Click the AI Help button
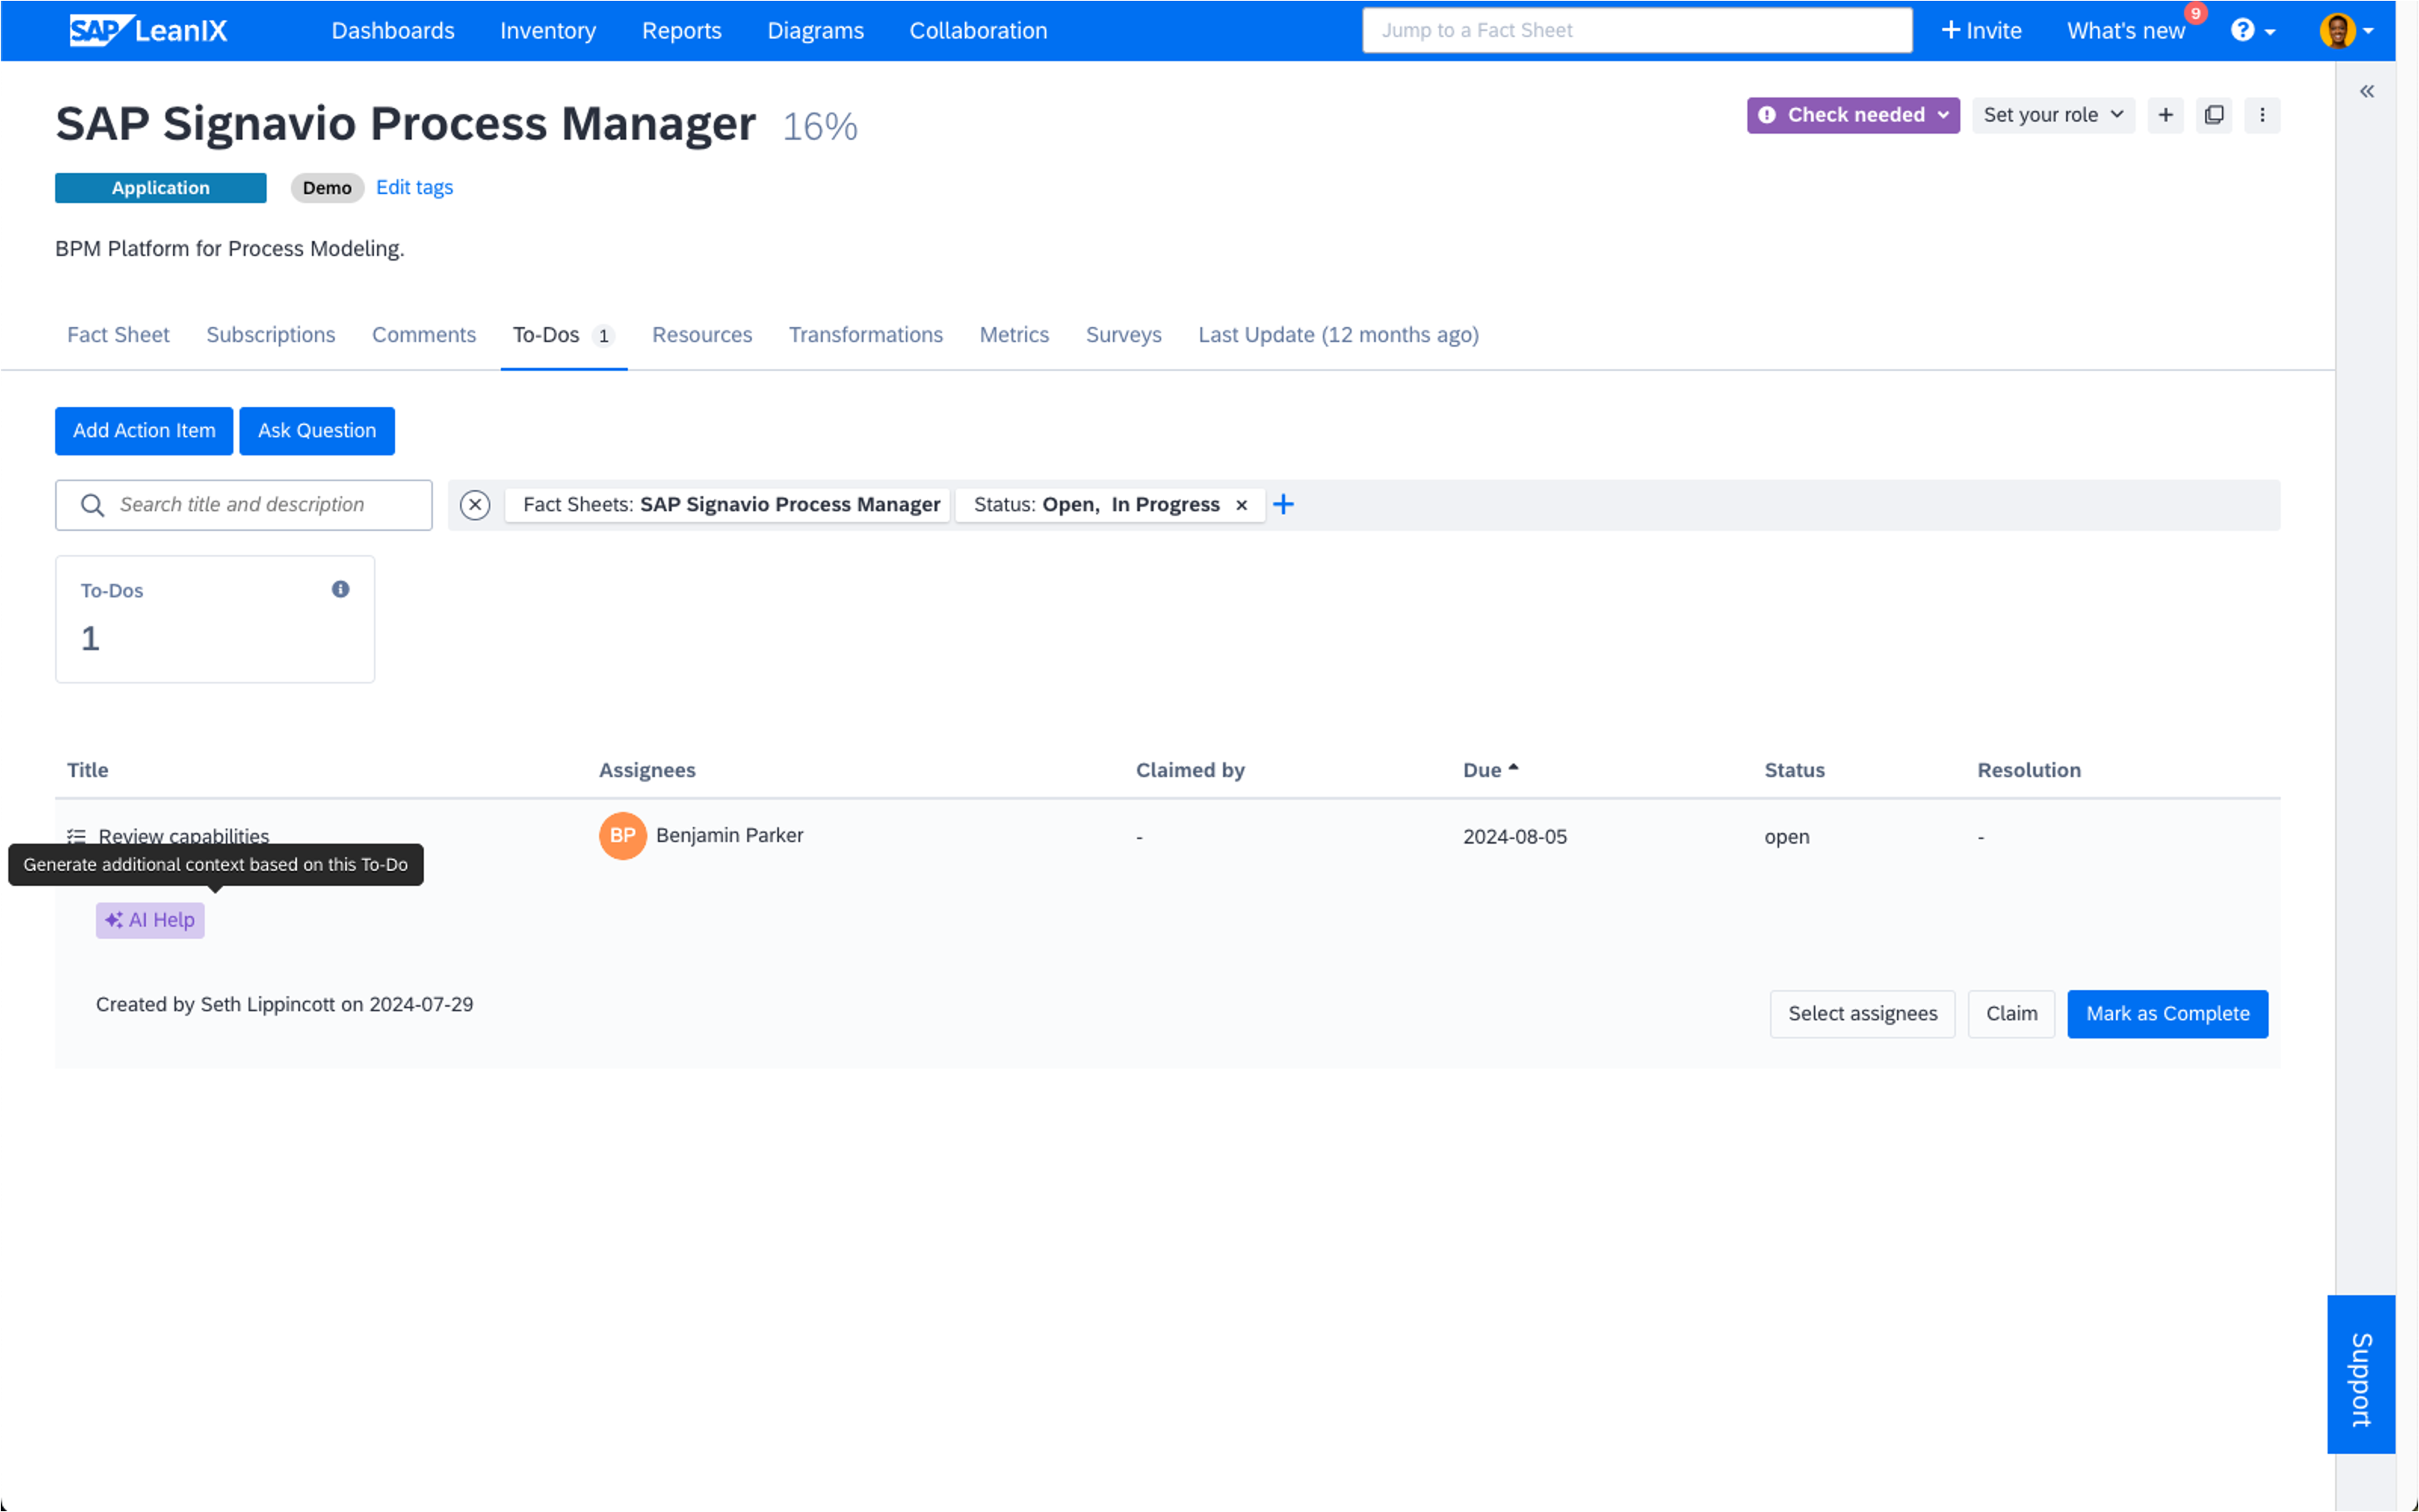2419x1512 pixels. tap(150, 920)
